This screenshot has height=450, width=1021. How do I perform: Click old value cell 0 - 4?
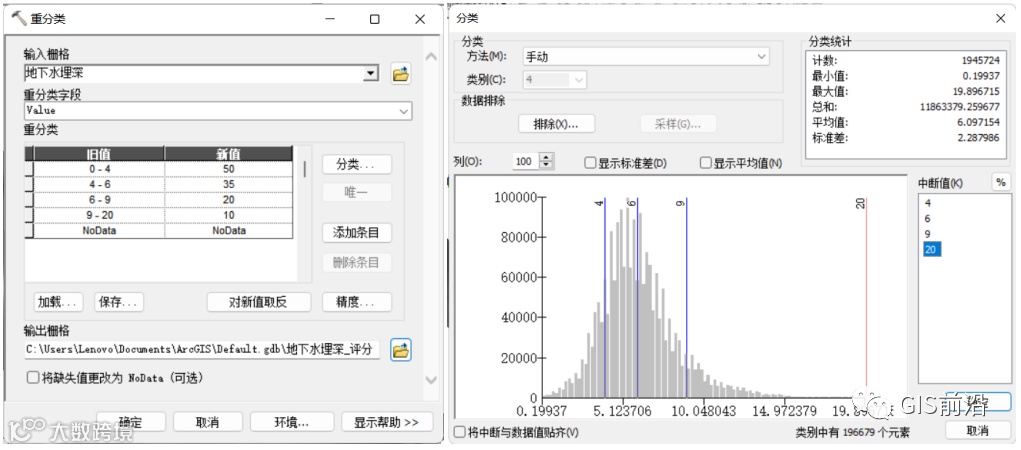(98, 169)
